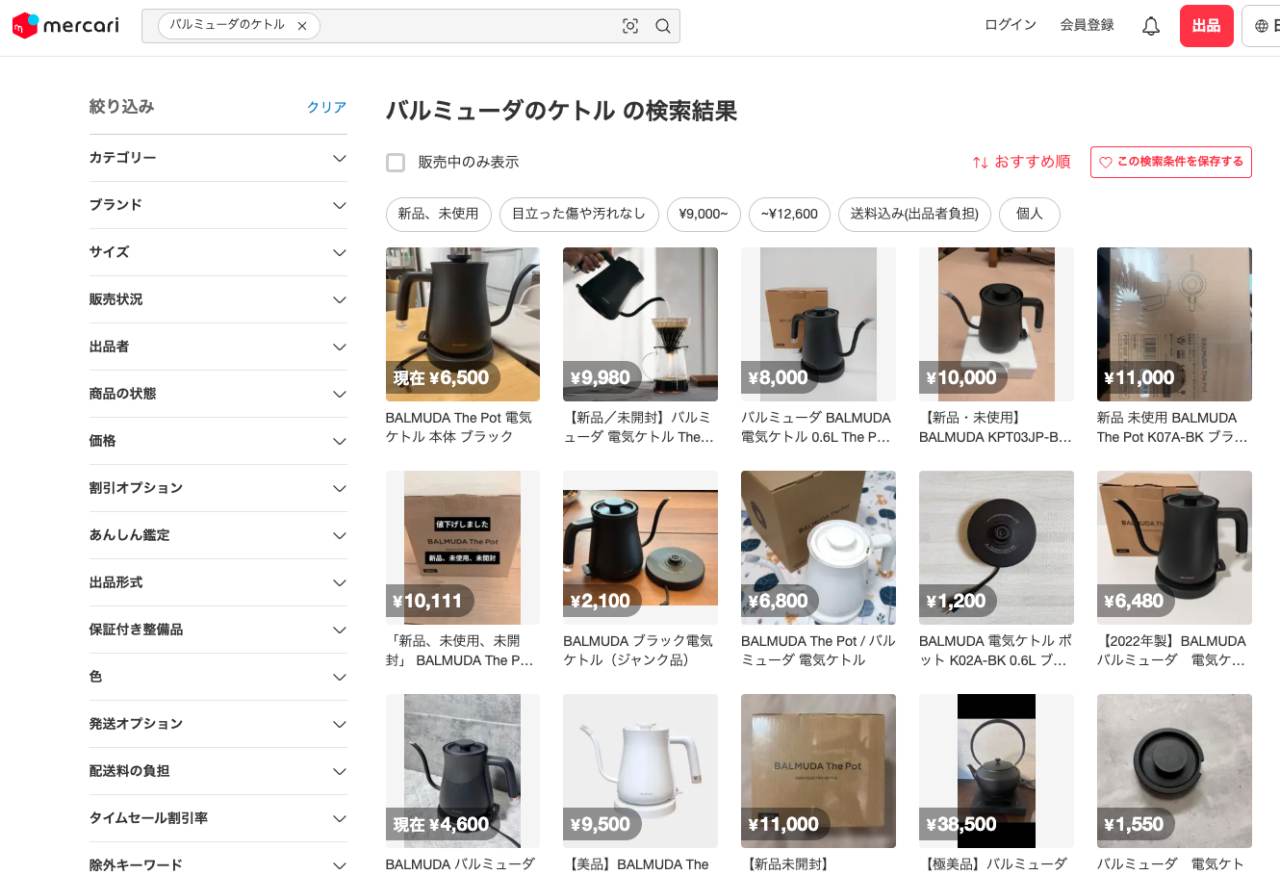Open the 現在 ¥4,600 kettle thumbnail
The height and width of the screenshot is (875, 1280).
[463, 771]
